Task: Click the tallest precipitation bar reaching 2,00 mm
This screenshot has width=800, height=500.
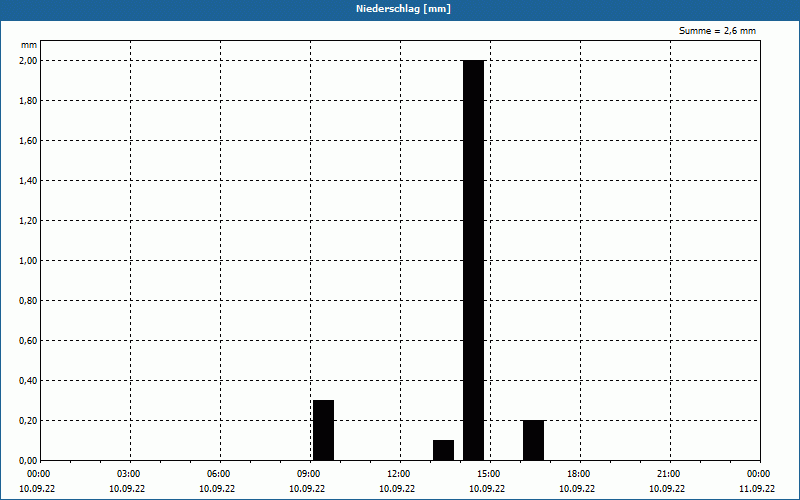Action: point(473,260)
